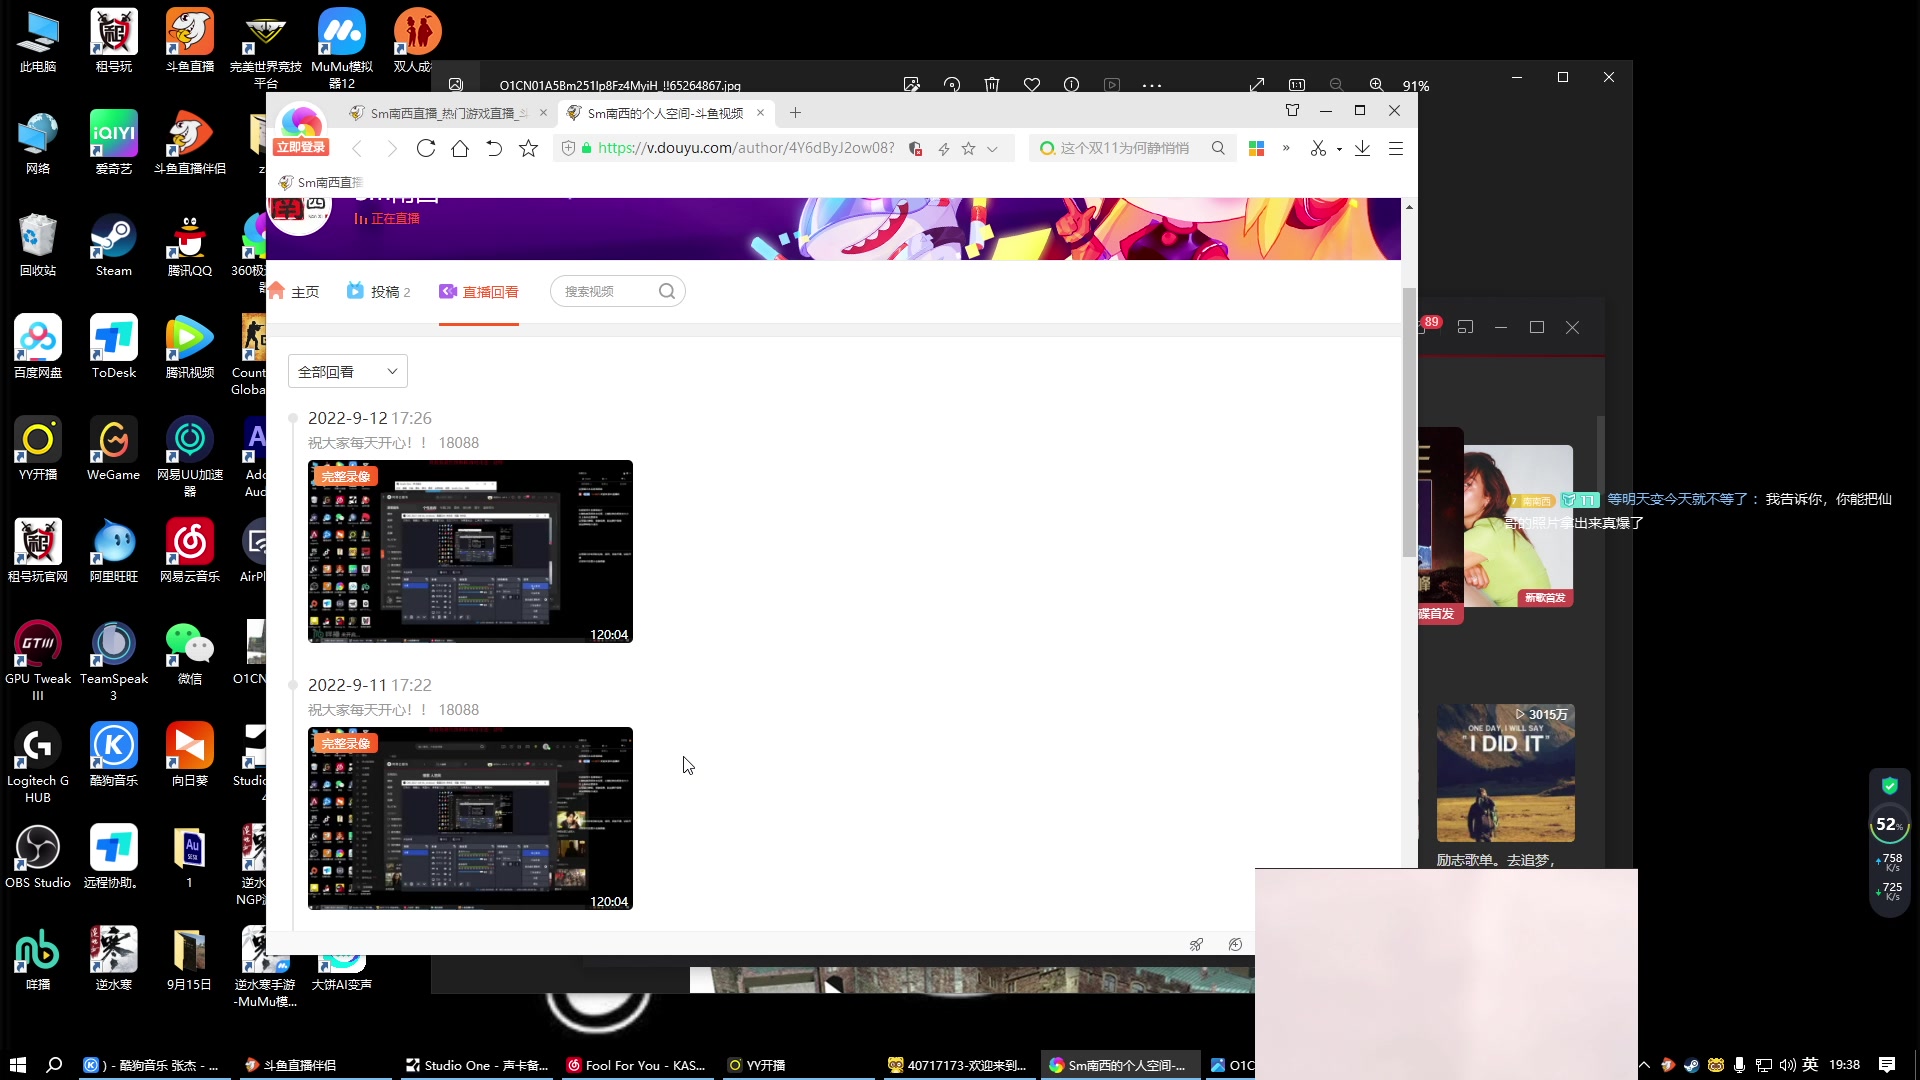Image resolution: width=1920 pixels, height=1080 pixels.
Task: Open browser downloads arrow icon
Action: pos(1362,148)
